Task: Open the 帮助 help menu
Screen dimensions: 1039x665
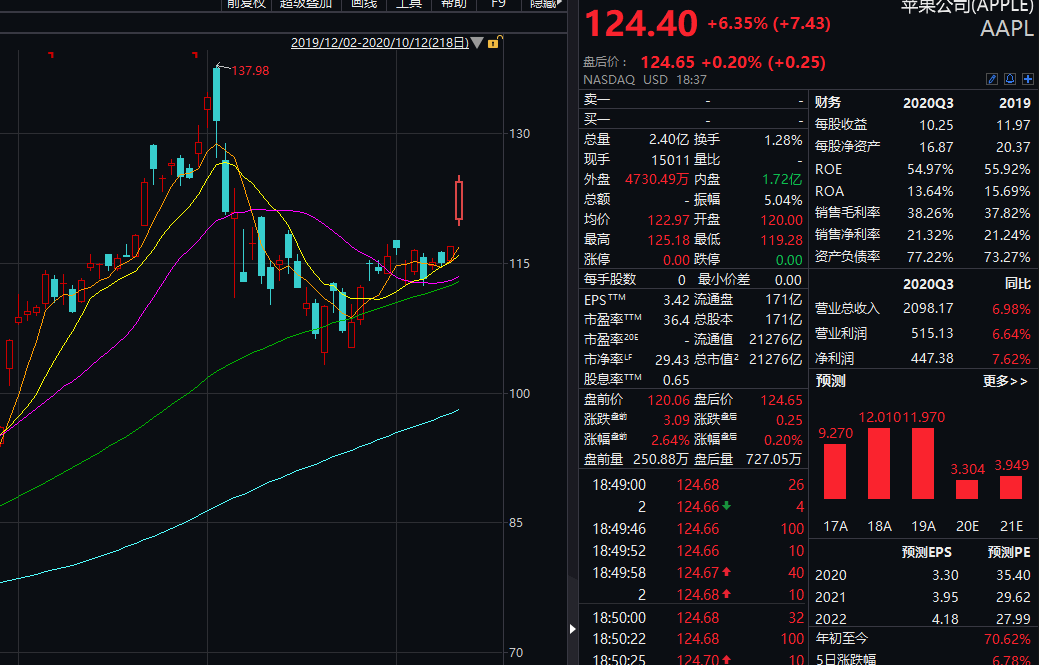Action: pyautogui.click(x=454, y=4)
